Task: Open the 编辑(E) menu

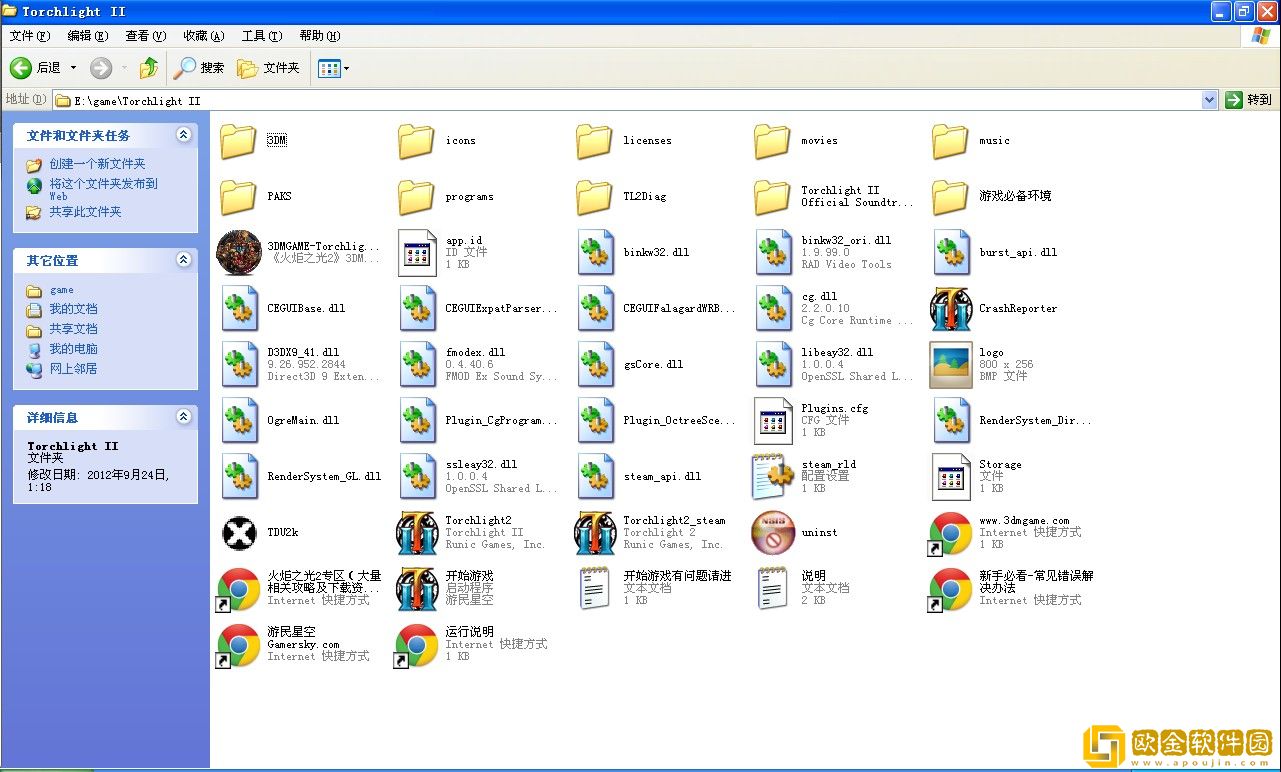Action: 87,36
